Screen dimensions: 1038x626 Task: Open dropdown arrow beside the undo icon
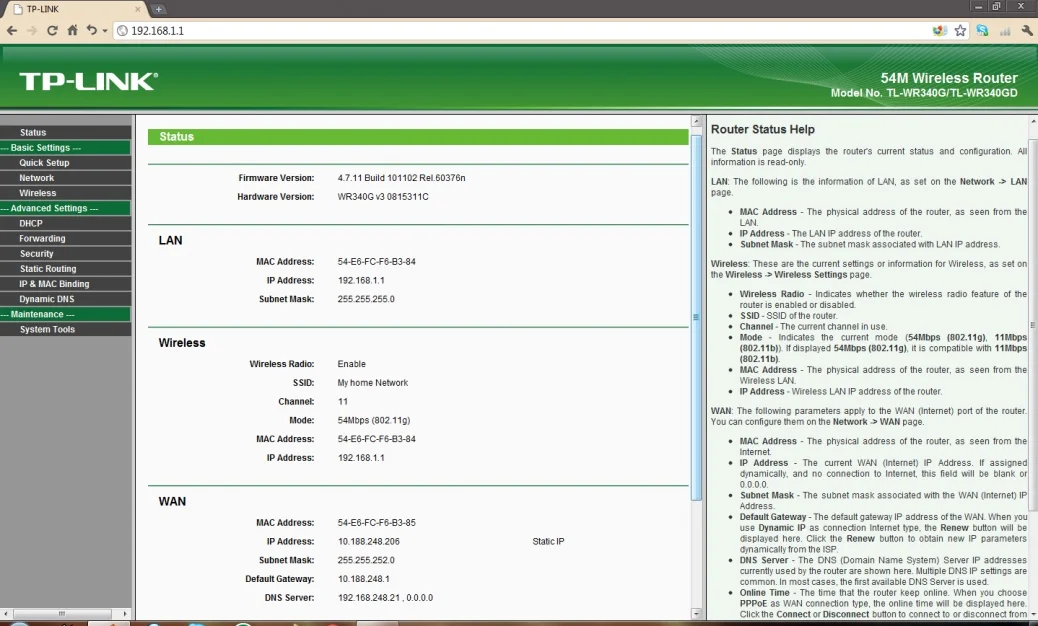click(x=104, y=31)
